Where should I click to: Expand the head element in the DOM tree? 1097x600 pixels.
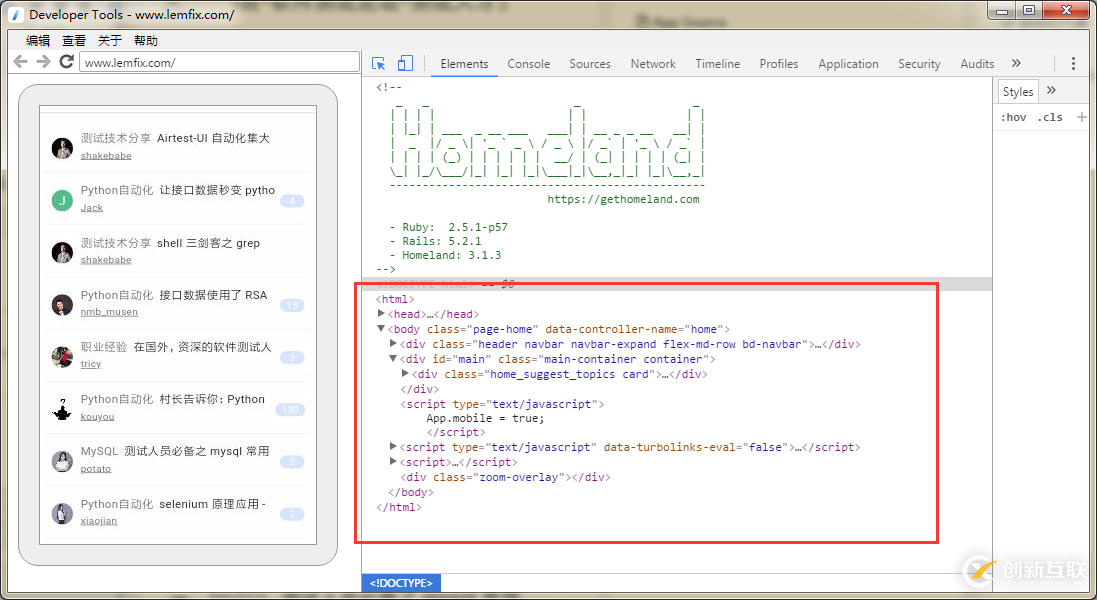coord(380,313)
